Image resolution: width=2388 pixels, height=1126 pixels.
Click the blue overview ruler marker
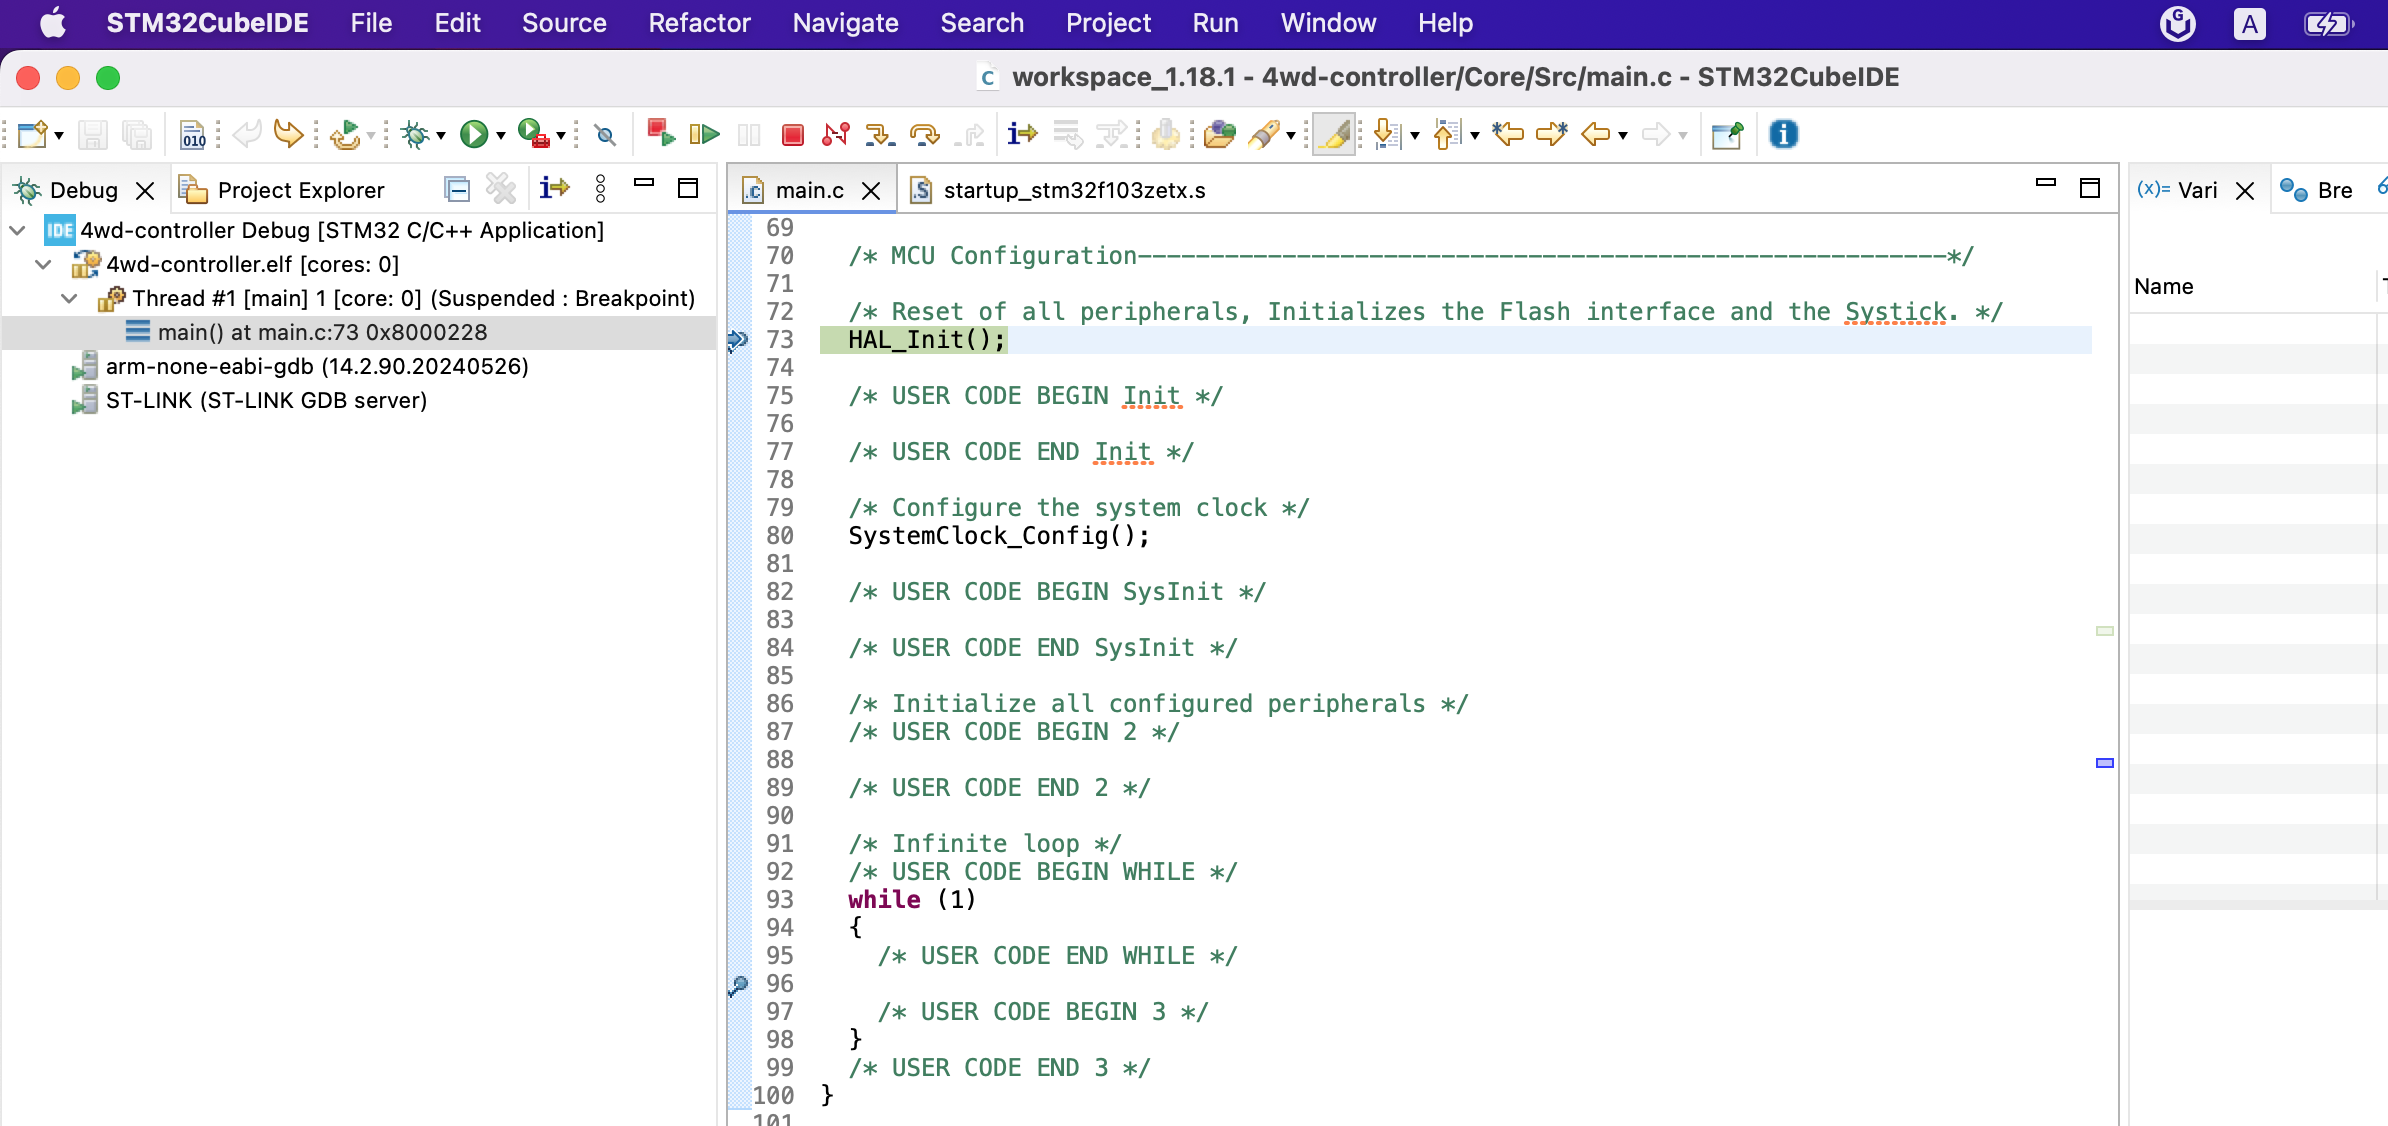(x=2104, y=763)
